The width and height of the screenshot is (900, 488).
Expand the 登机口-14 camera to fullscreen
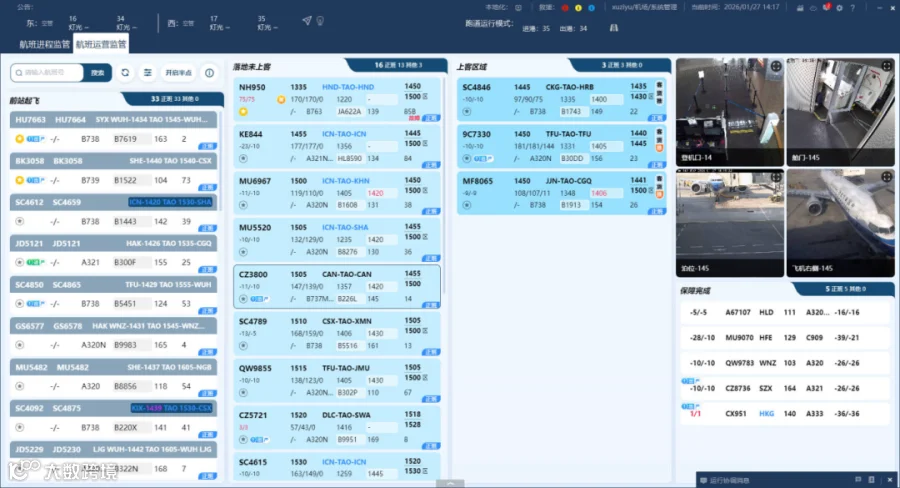pyautogui.click(x=775, y=67)
